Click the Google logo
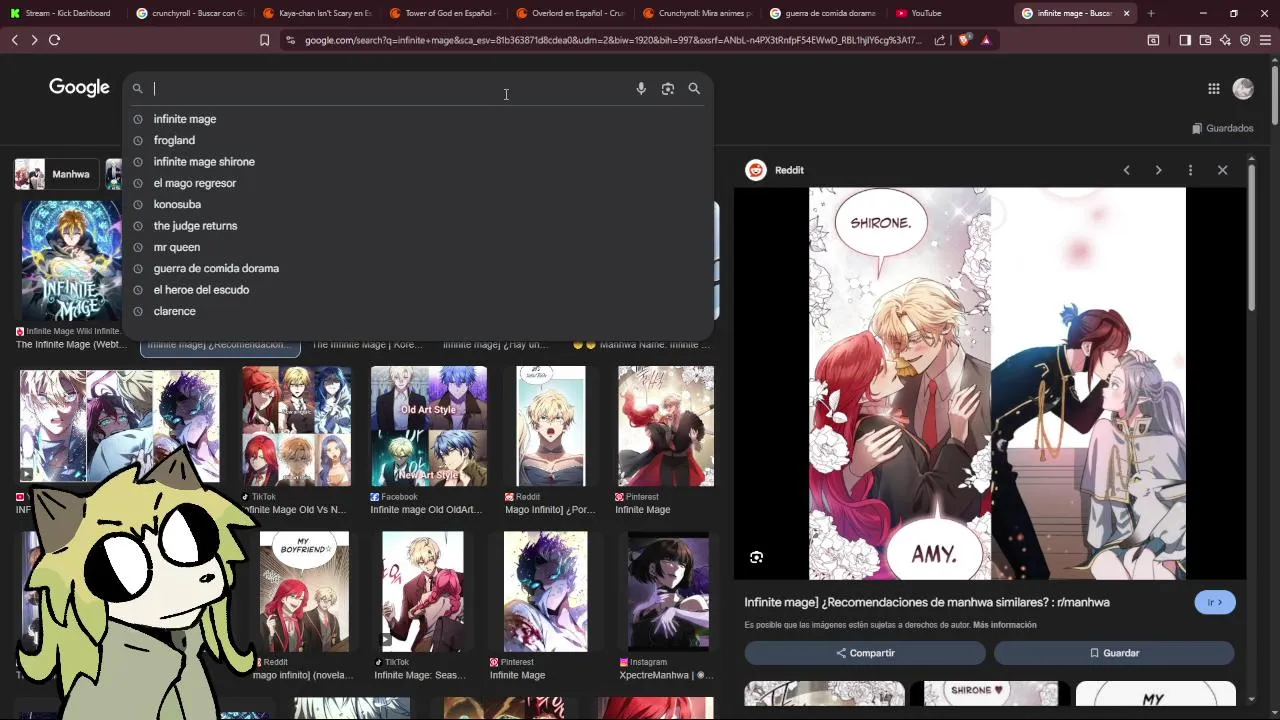This screenshot has height=720, width=1280. pyautogui.click(x=79, y=88)
